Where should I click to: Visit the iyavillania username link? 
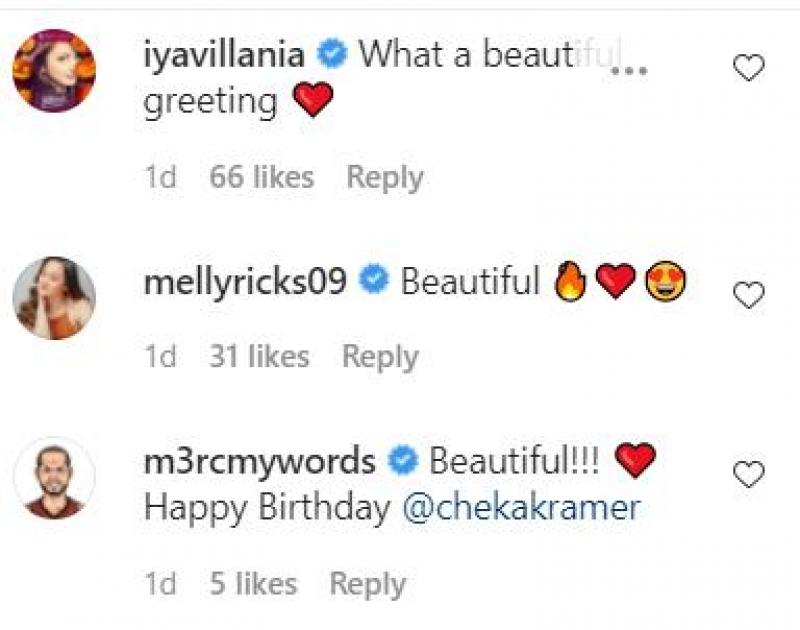coord(225,55)
